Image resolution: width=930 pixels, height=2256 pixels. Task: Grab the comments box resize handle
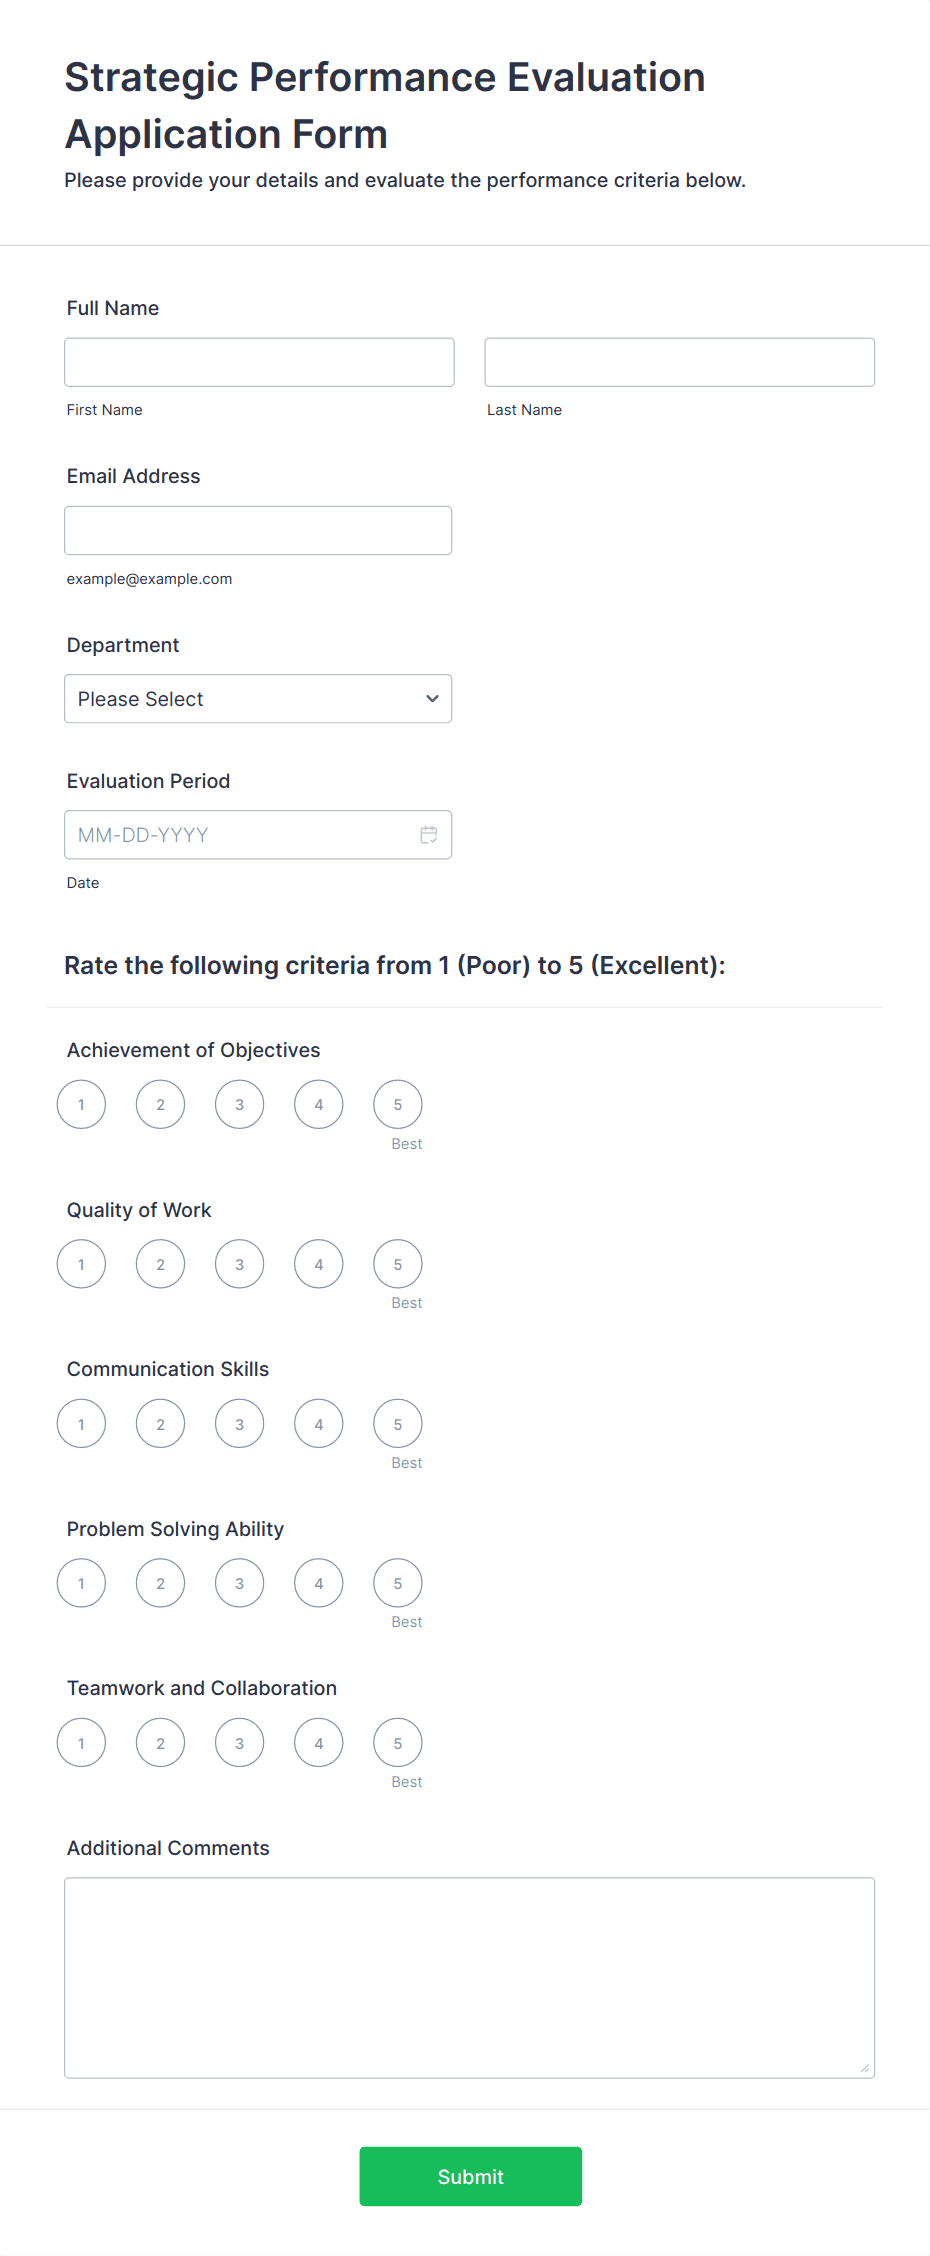click(x=865, y=2068)
